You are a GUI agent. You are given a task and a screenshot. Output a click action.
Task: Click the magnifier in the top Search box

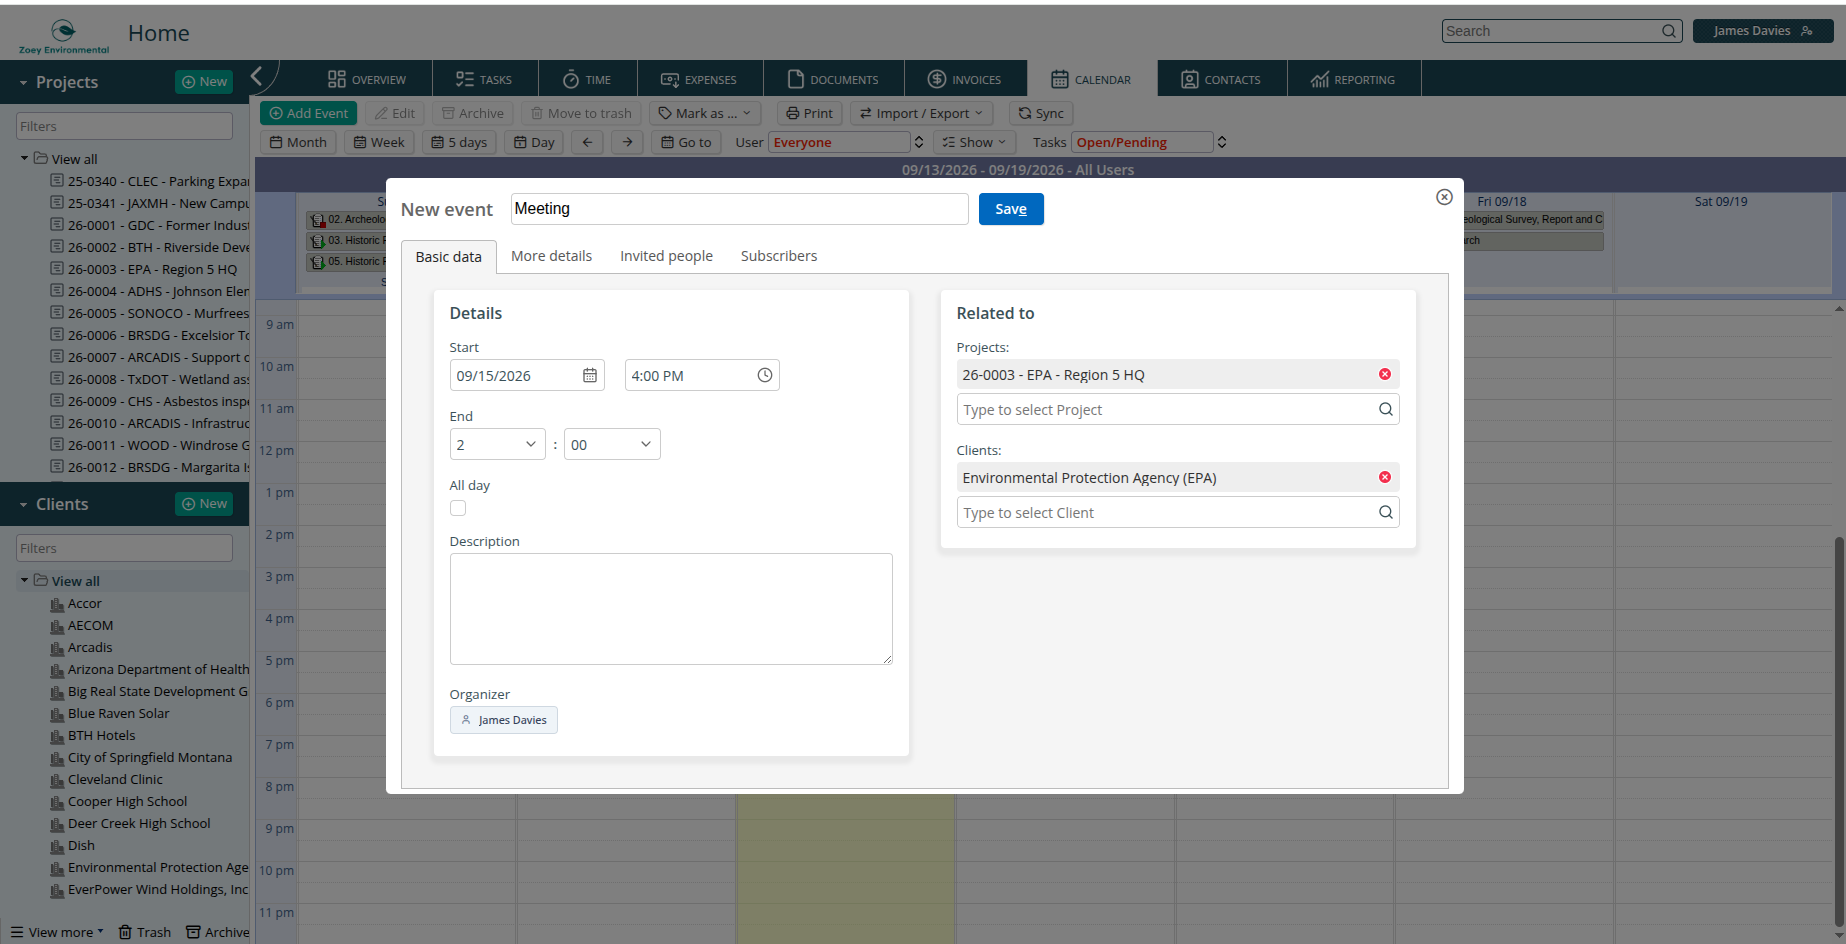[1669, 31]
